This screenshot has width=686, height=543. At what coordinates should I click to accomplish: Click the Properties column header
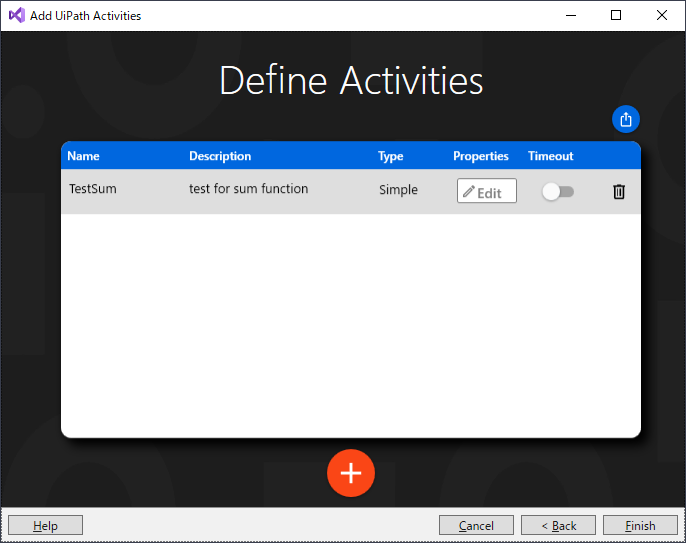481,156
